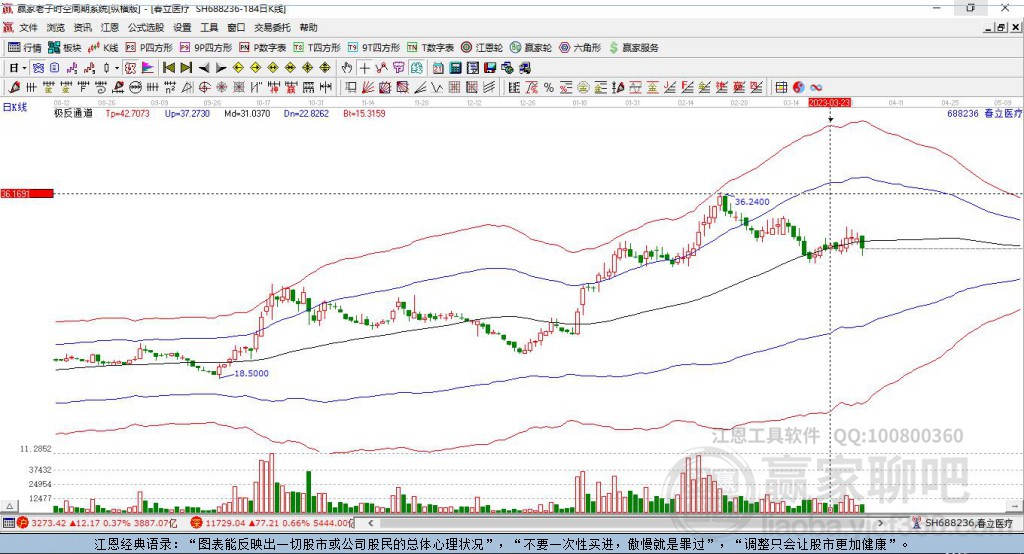The height and width of the screenshot is (554, 1024).
Task: Select the hand pan tool
Action: coord(347,68)
